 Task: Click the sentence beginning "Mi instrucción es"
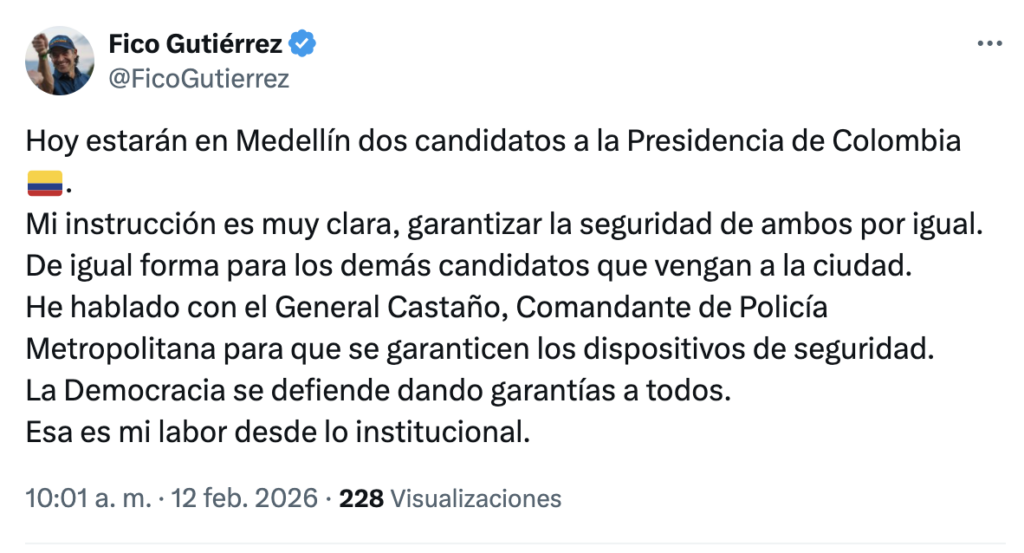coord(505,226)
